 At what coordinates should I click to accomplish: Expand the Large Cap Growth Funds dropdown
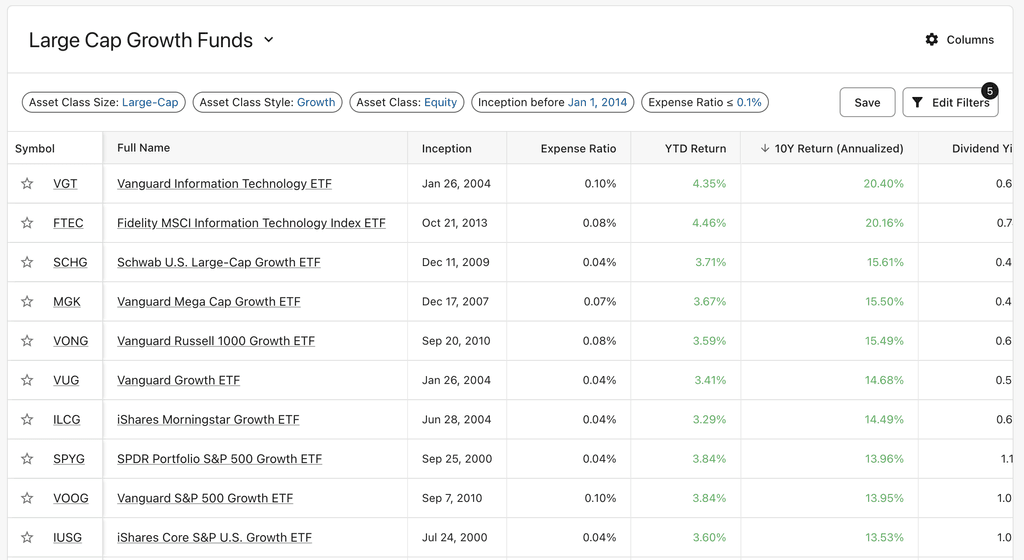click(x=268, y=40)
